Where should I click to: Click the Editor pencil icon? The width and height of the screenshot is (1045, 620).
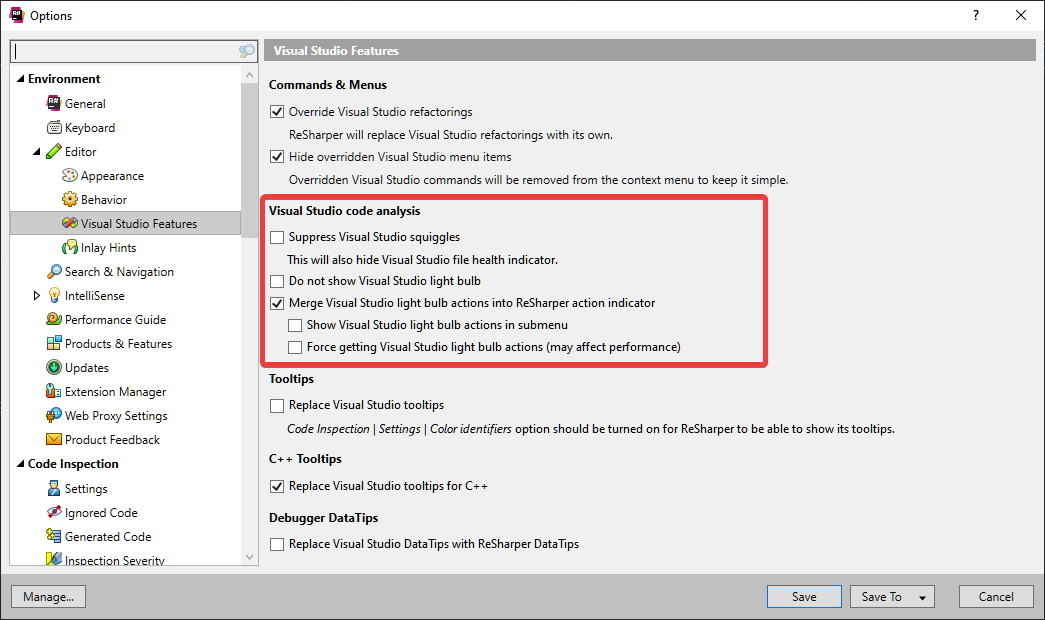click(54, 151)
